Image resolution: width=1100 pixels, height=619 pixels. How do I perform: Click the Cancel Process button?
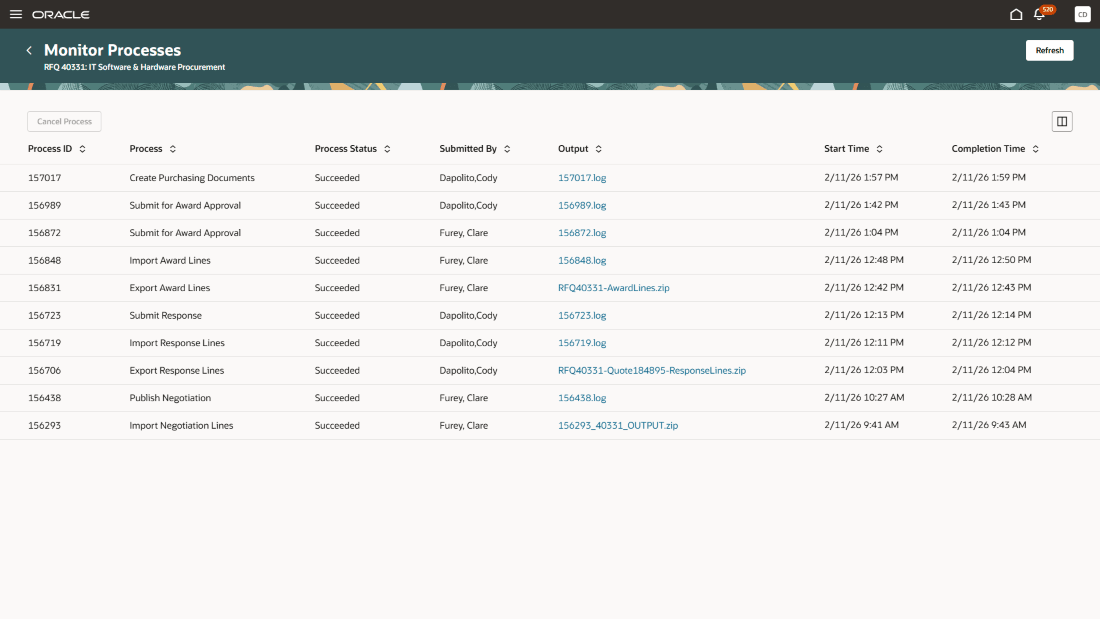point(64,120)
